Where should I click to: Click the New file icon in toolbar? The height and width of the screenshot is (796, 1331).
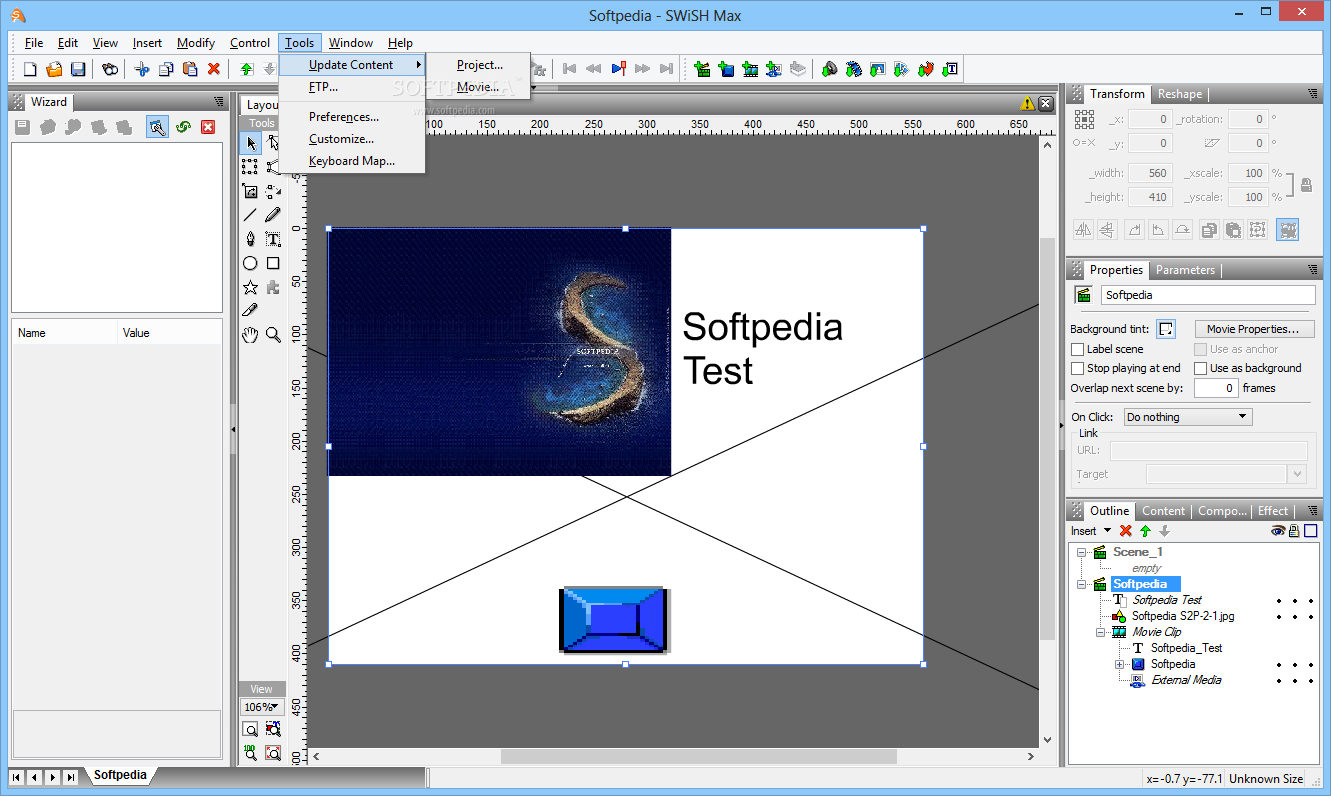(30, 69)
